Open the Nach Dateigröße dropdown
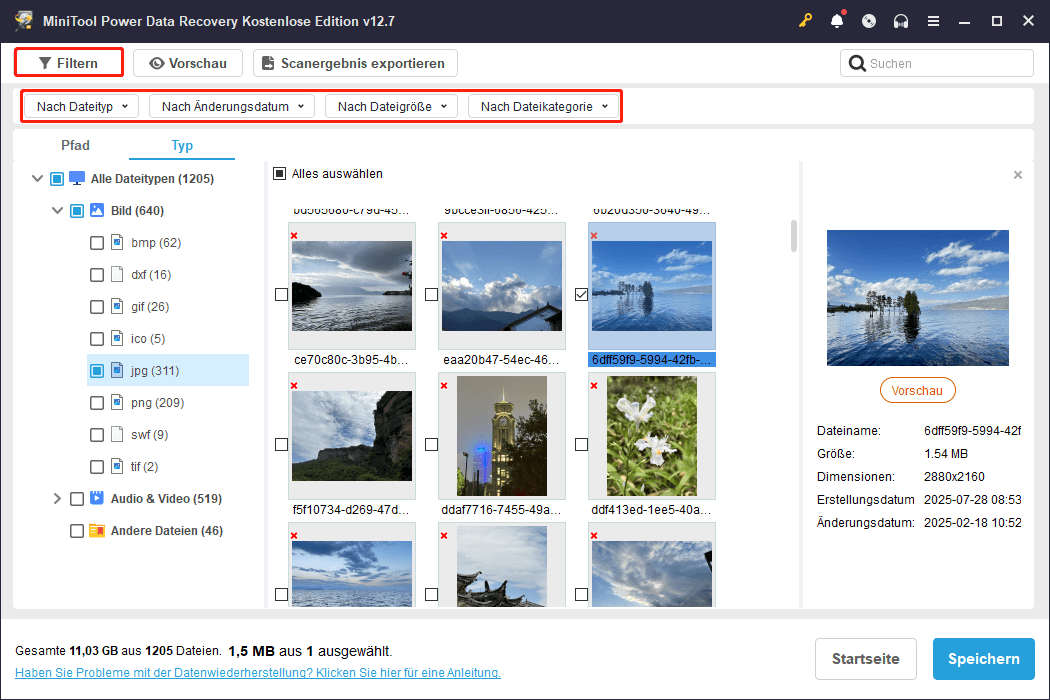The image size is (1050, 700). point(391,106)
